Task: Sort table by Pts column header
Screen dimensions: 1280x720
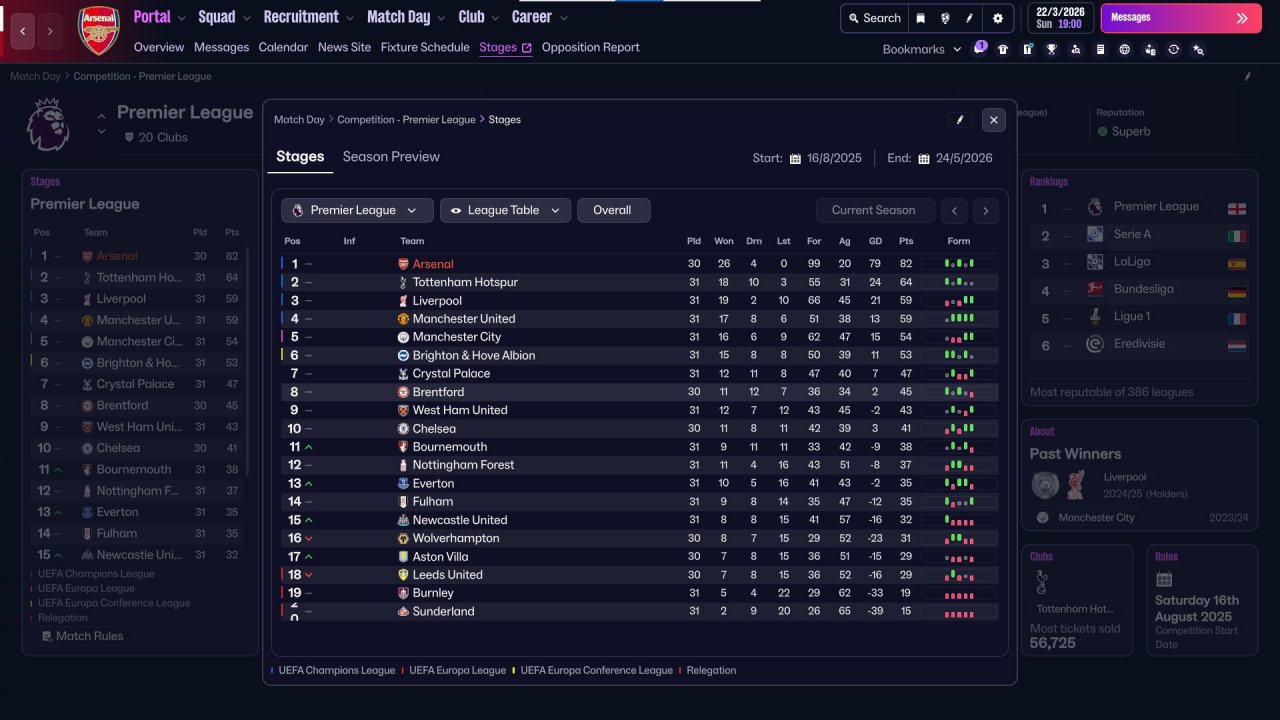Action: [x=906, y=241]
